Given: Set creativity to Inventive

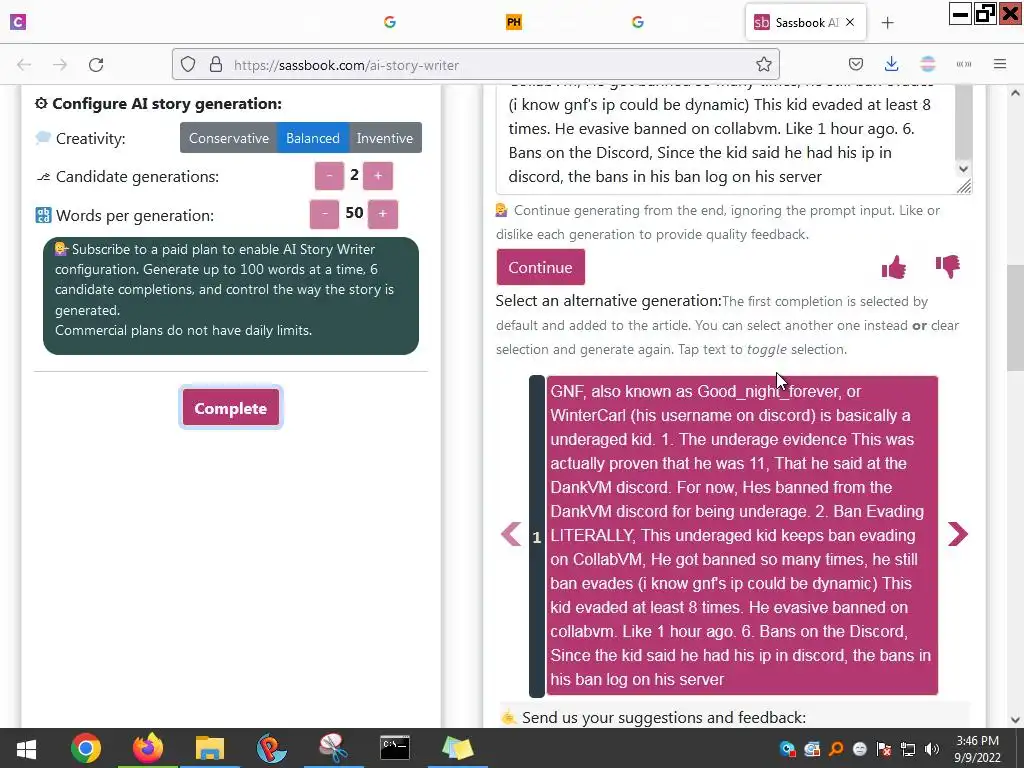Looking at the screenshot, I should [385, 138].
